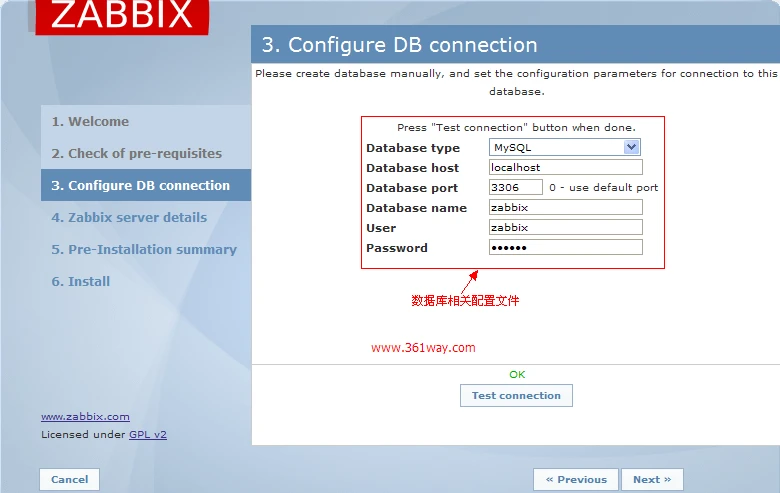The image size is (780, 493).
Task: Go back with Previous button
Action: click(576, 480)
